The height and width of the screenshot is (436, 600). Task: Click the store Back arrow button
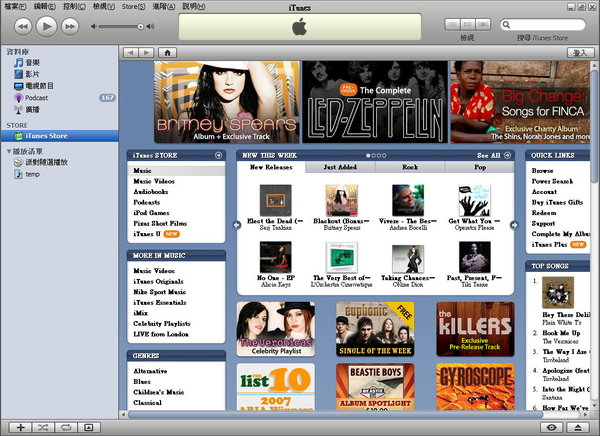pyautogui.click(x=131, y=53)
